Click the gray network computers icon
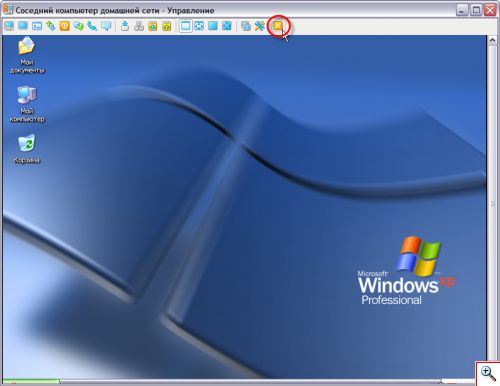The height and width of the screenshot is (386, 500). click(x=139, y=26)
